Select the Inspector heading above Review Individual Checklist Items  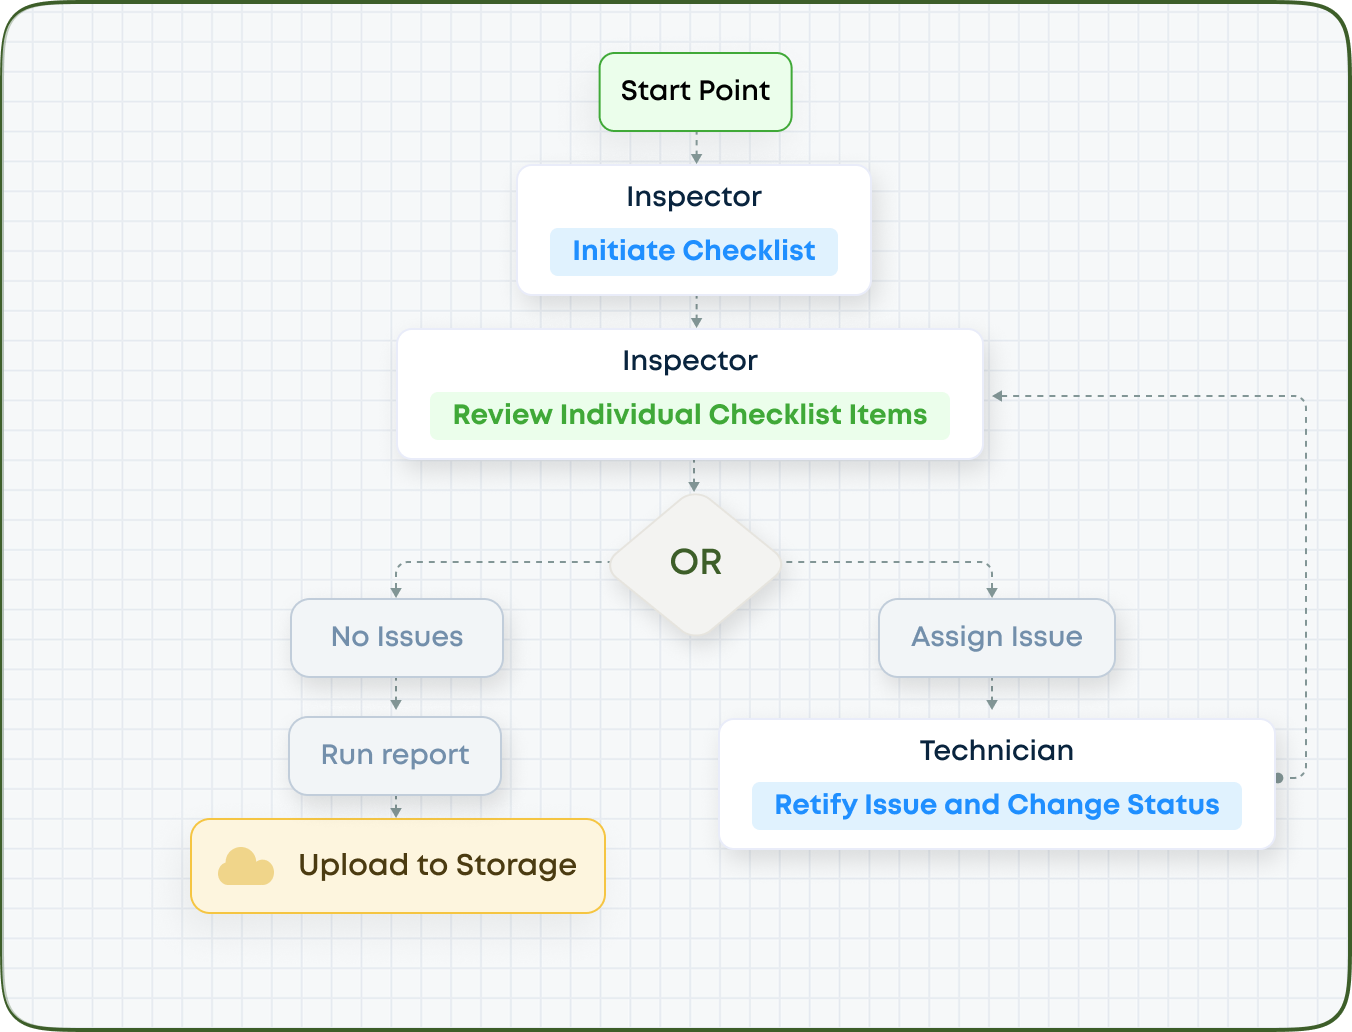pos(690,361)
